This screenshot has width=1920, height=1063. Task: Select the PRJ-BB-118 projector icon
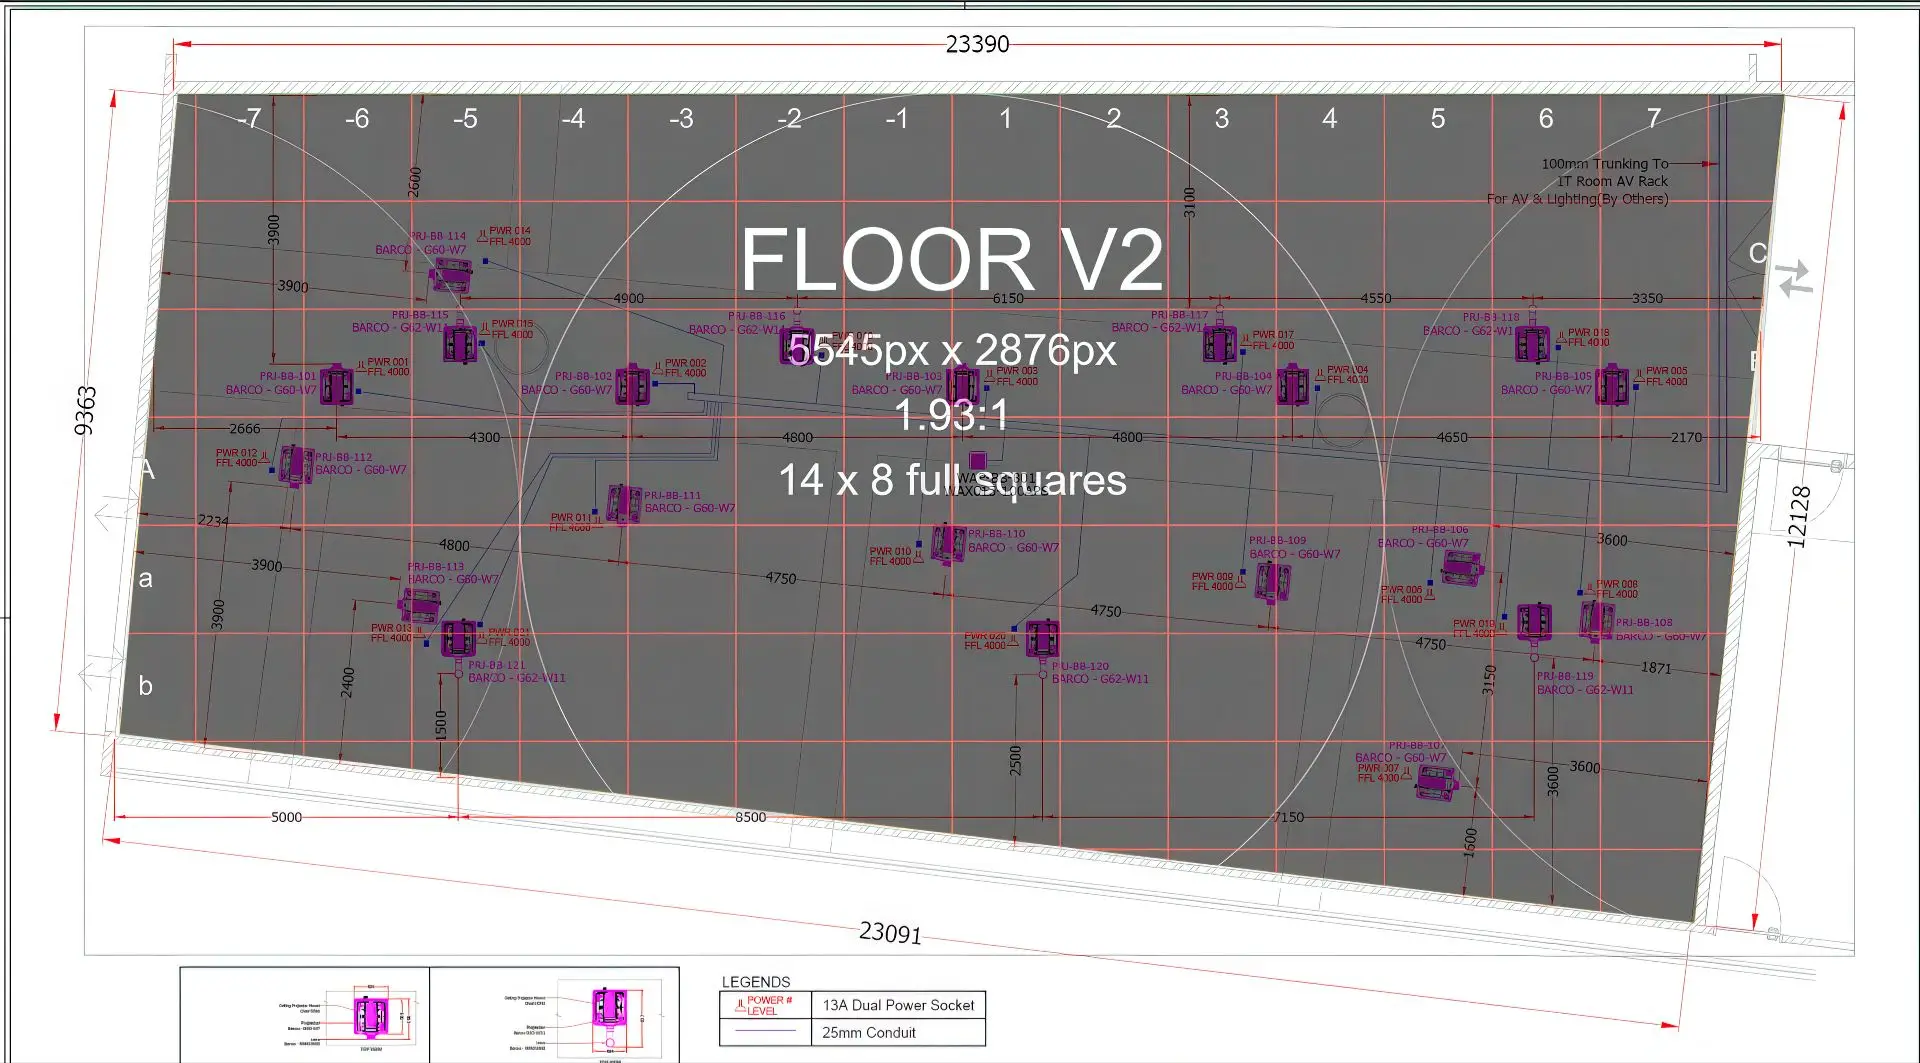tap(1532, 343)
